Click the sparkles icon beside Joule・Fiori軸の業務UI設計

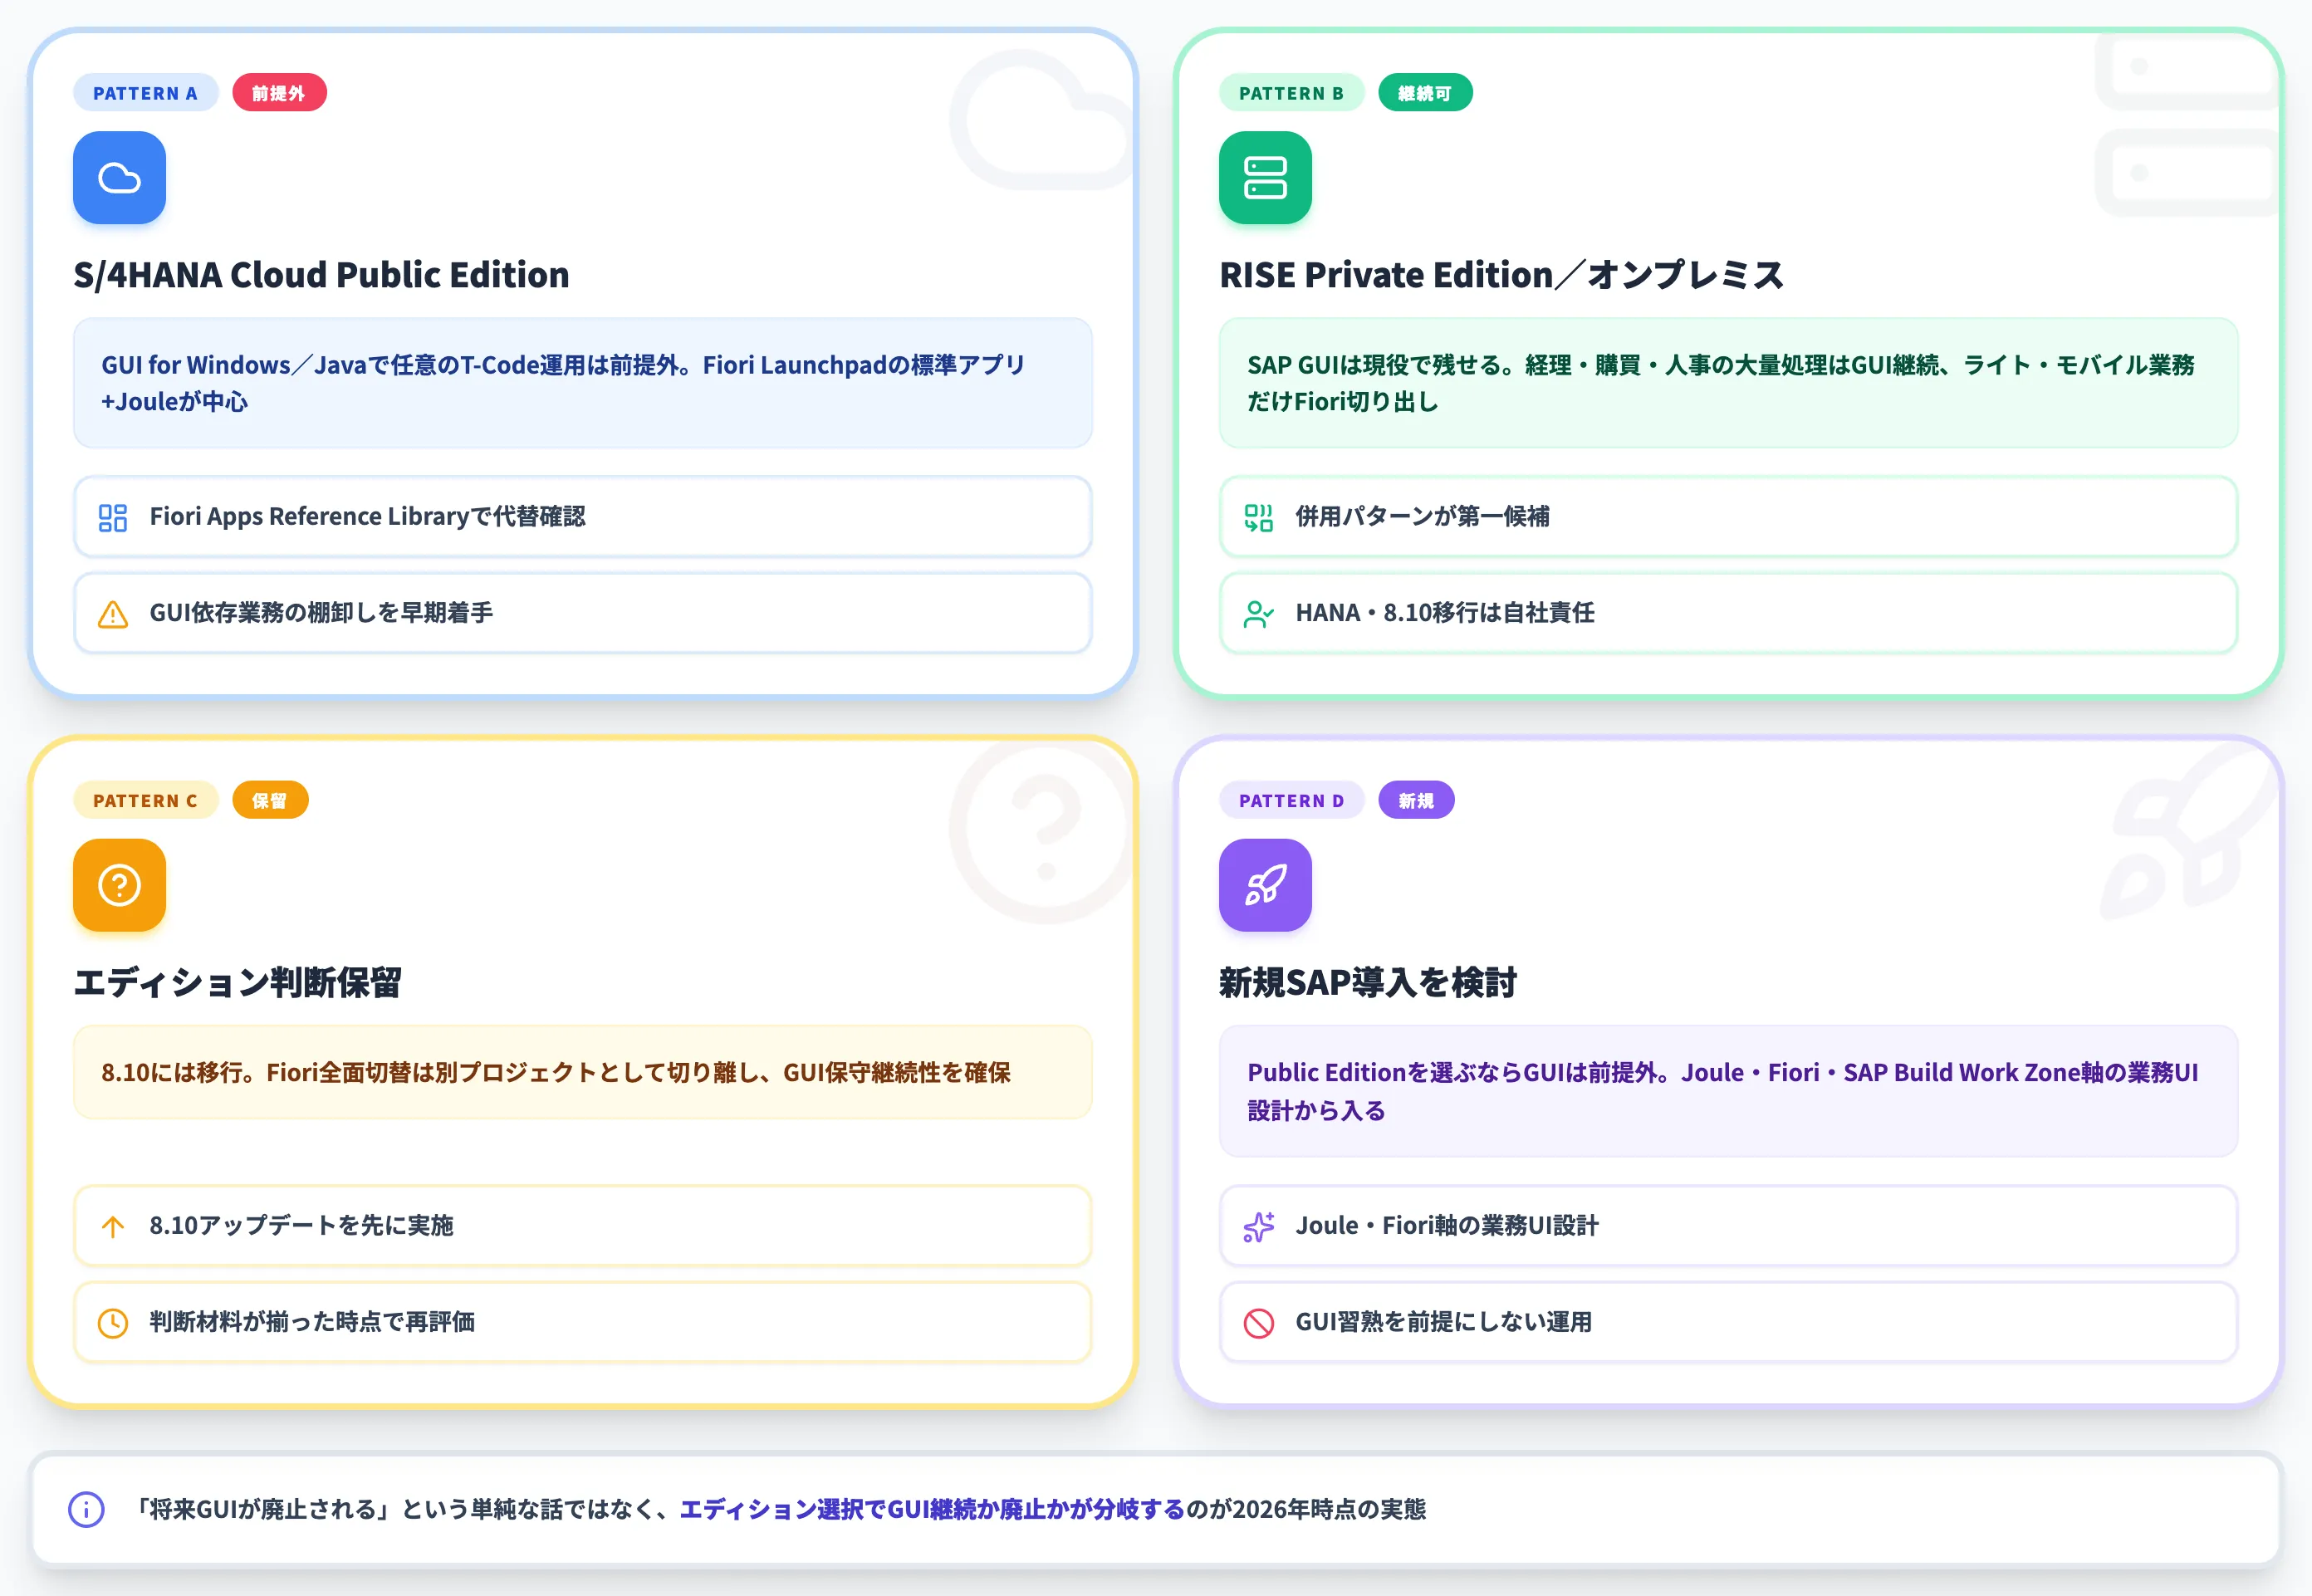pos(1259,1226)
